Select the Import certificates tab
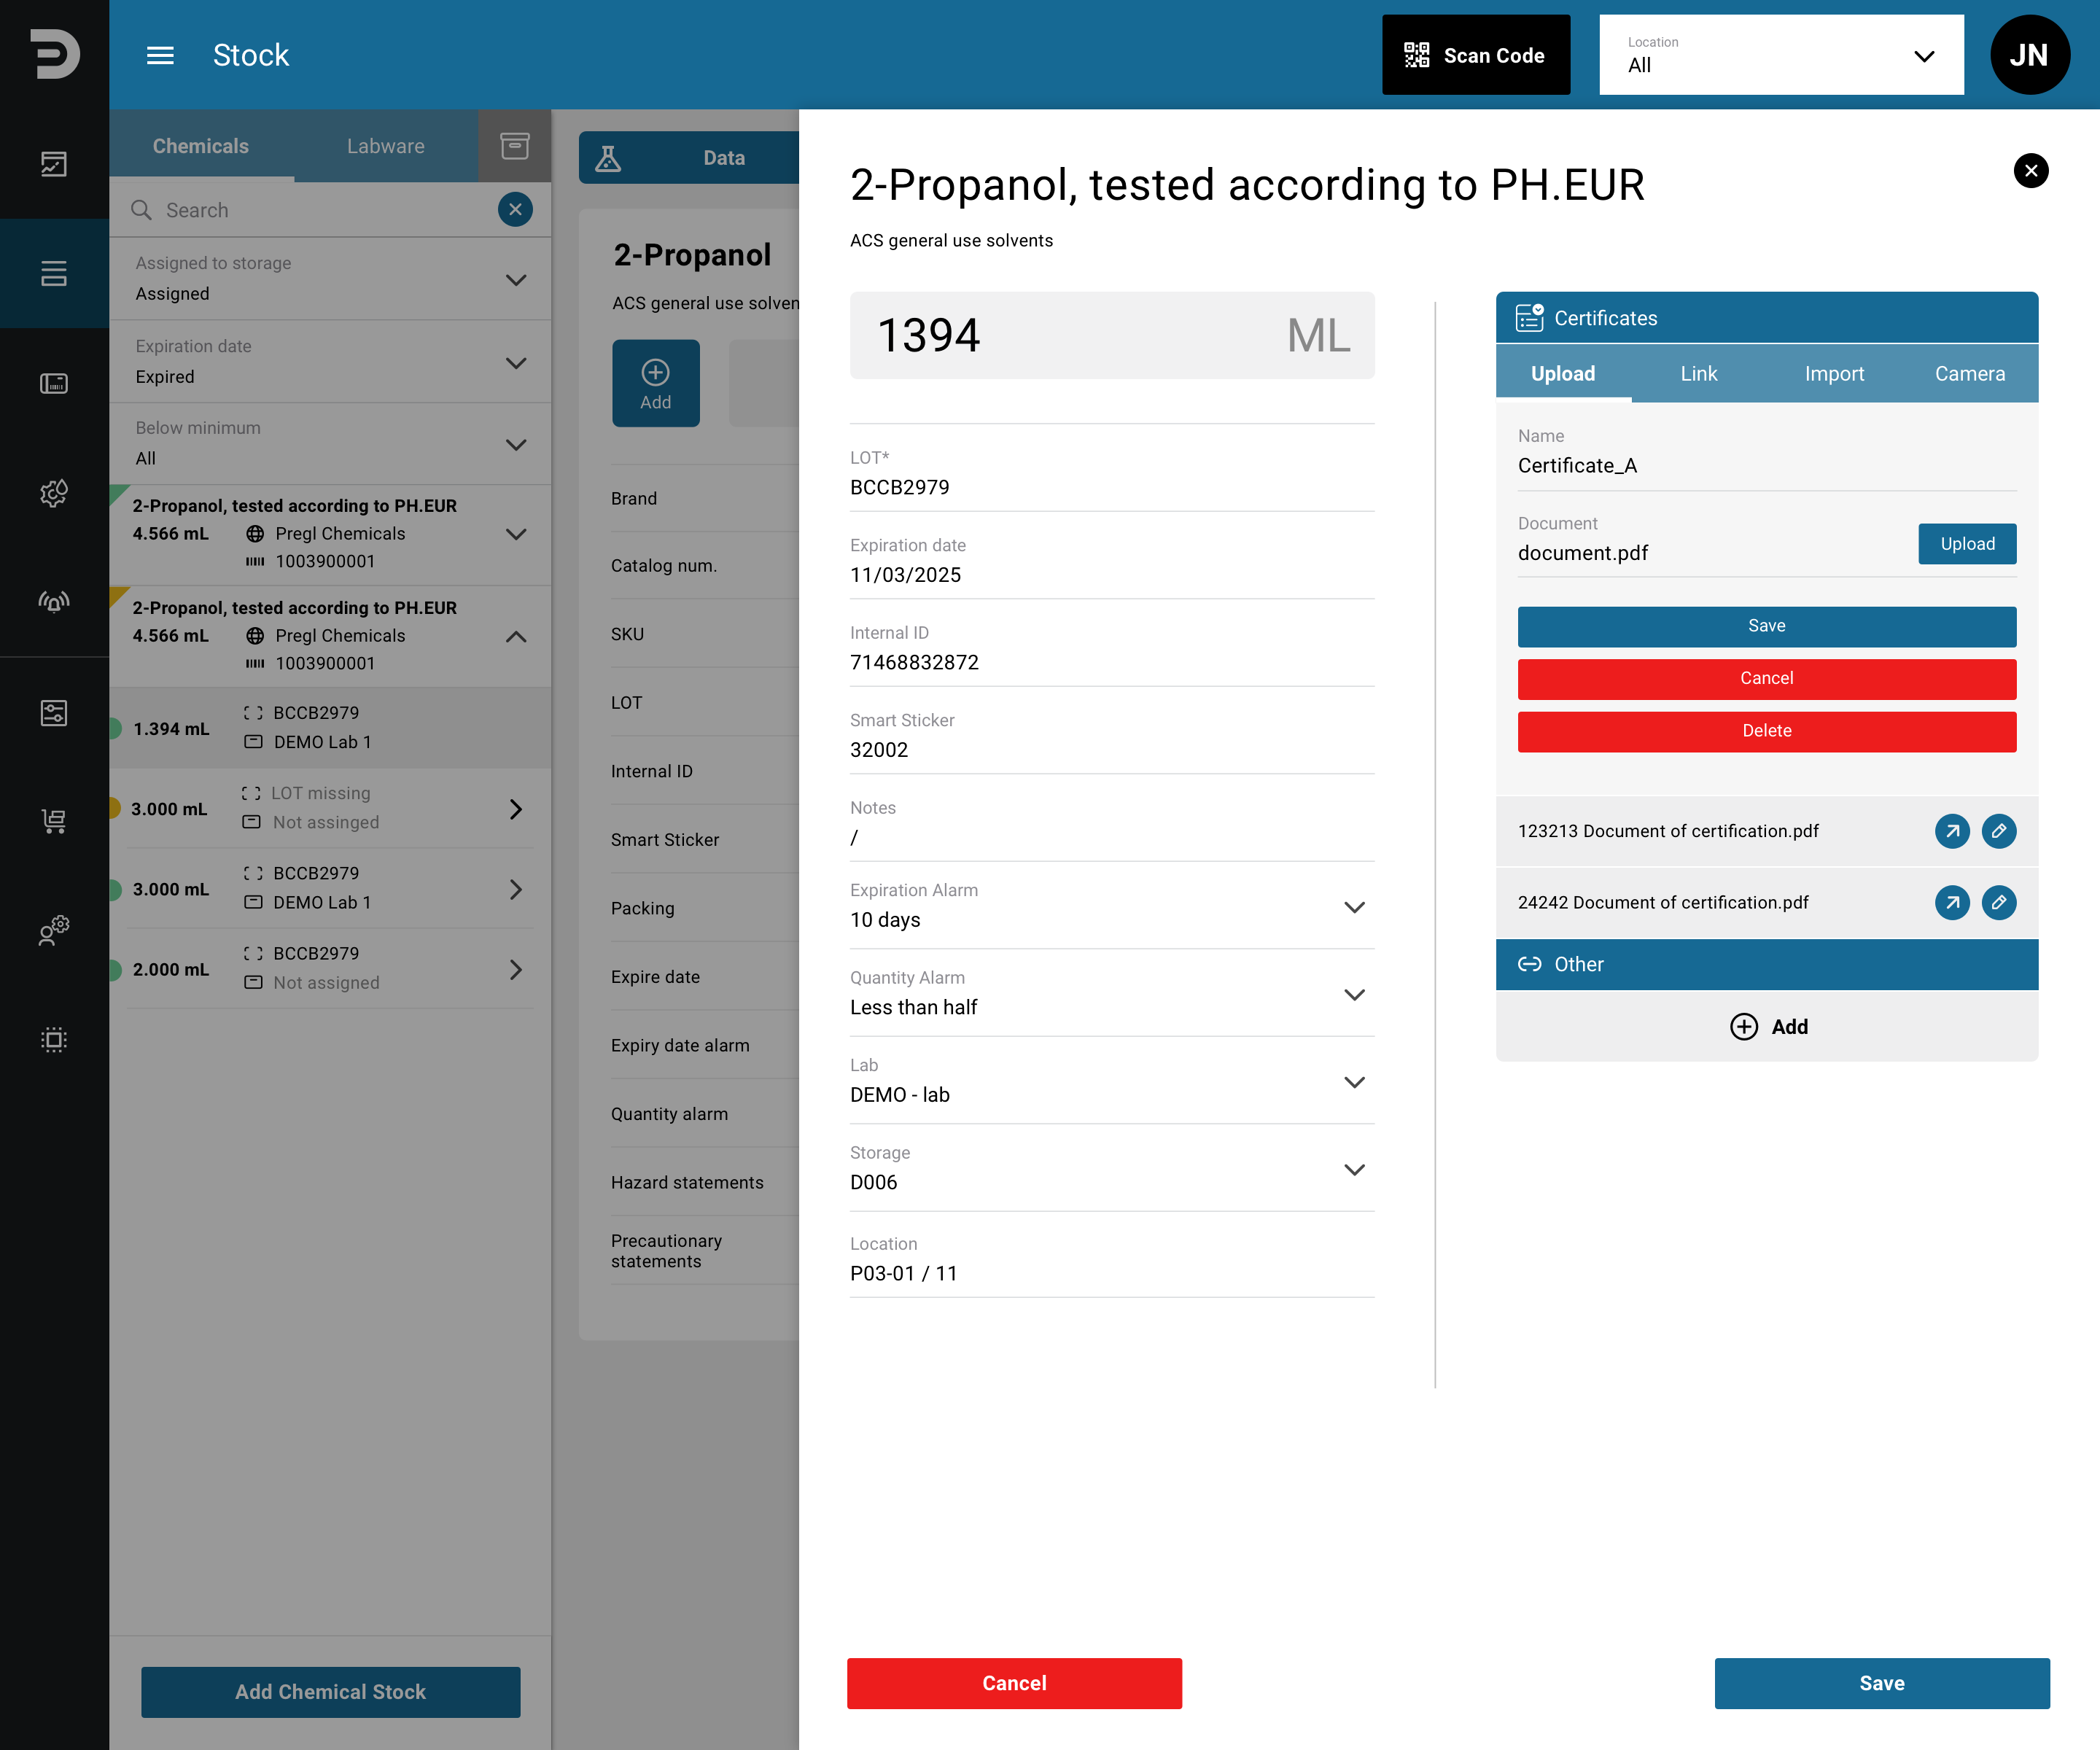 1834,374
